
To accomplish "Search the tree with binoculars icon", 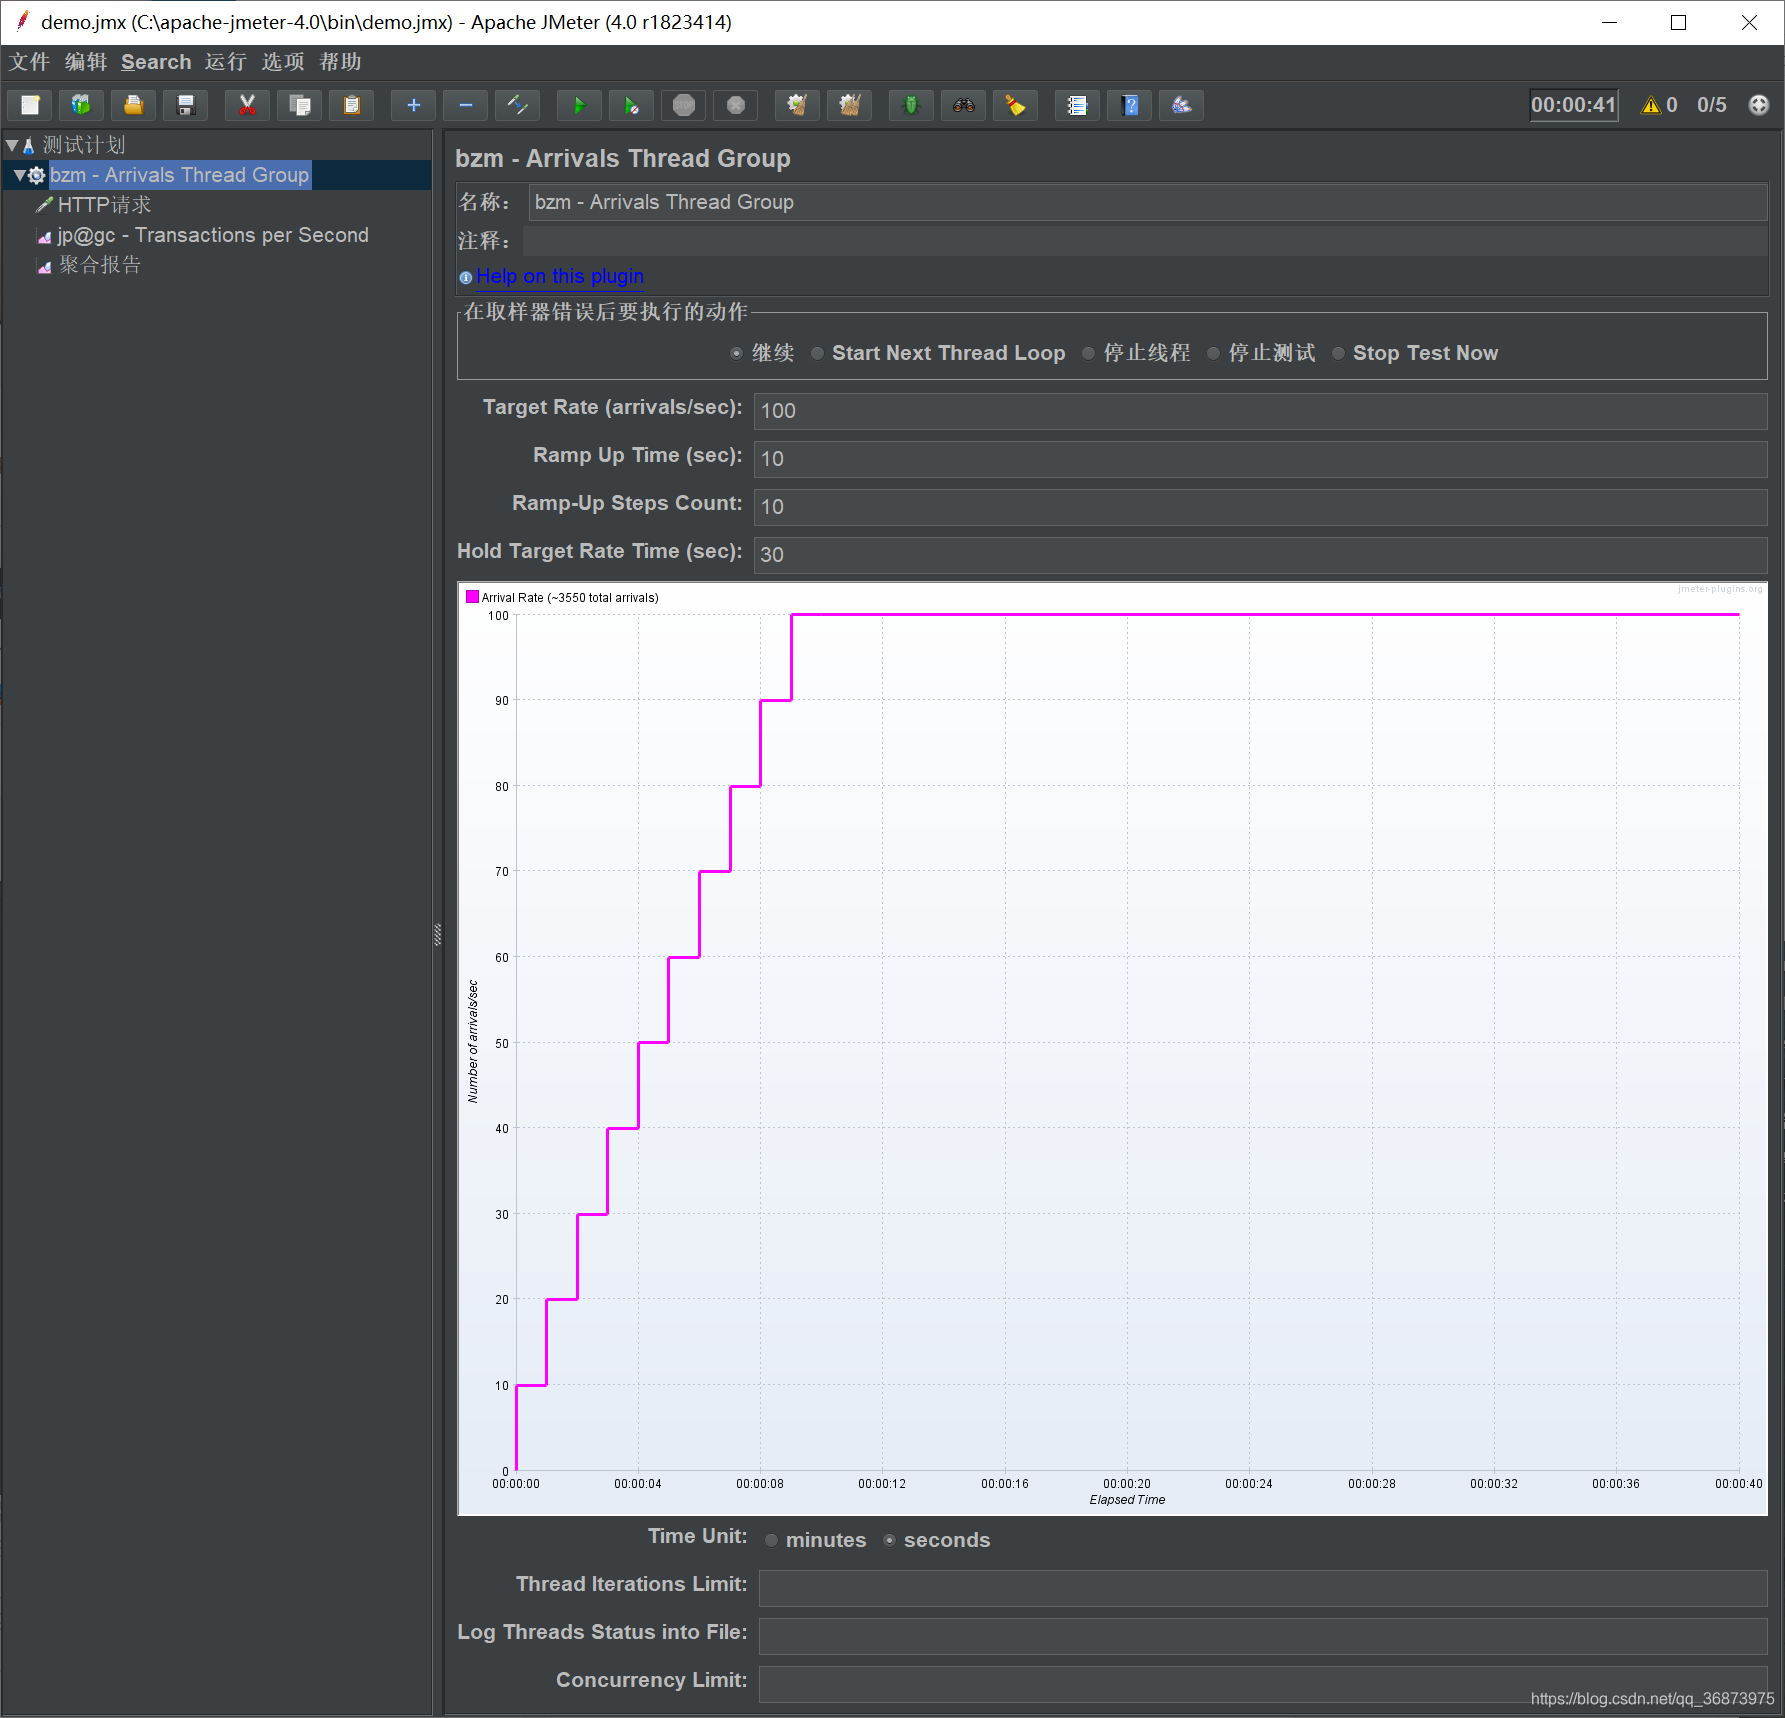I will 964,105.
